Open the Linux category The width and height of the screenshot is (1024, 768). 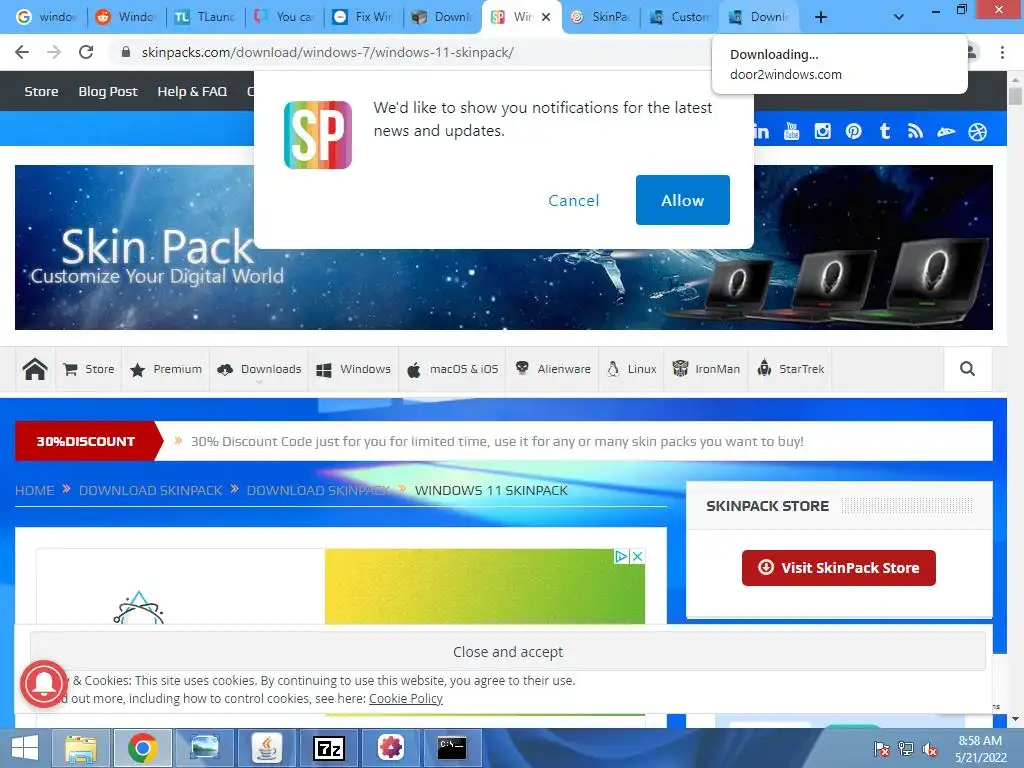tap(632, 369)
